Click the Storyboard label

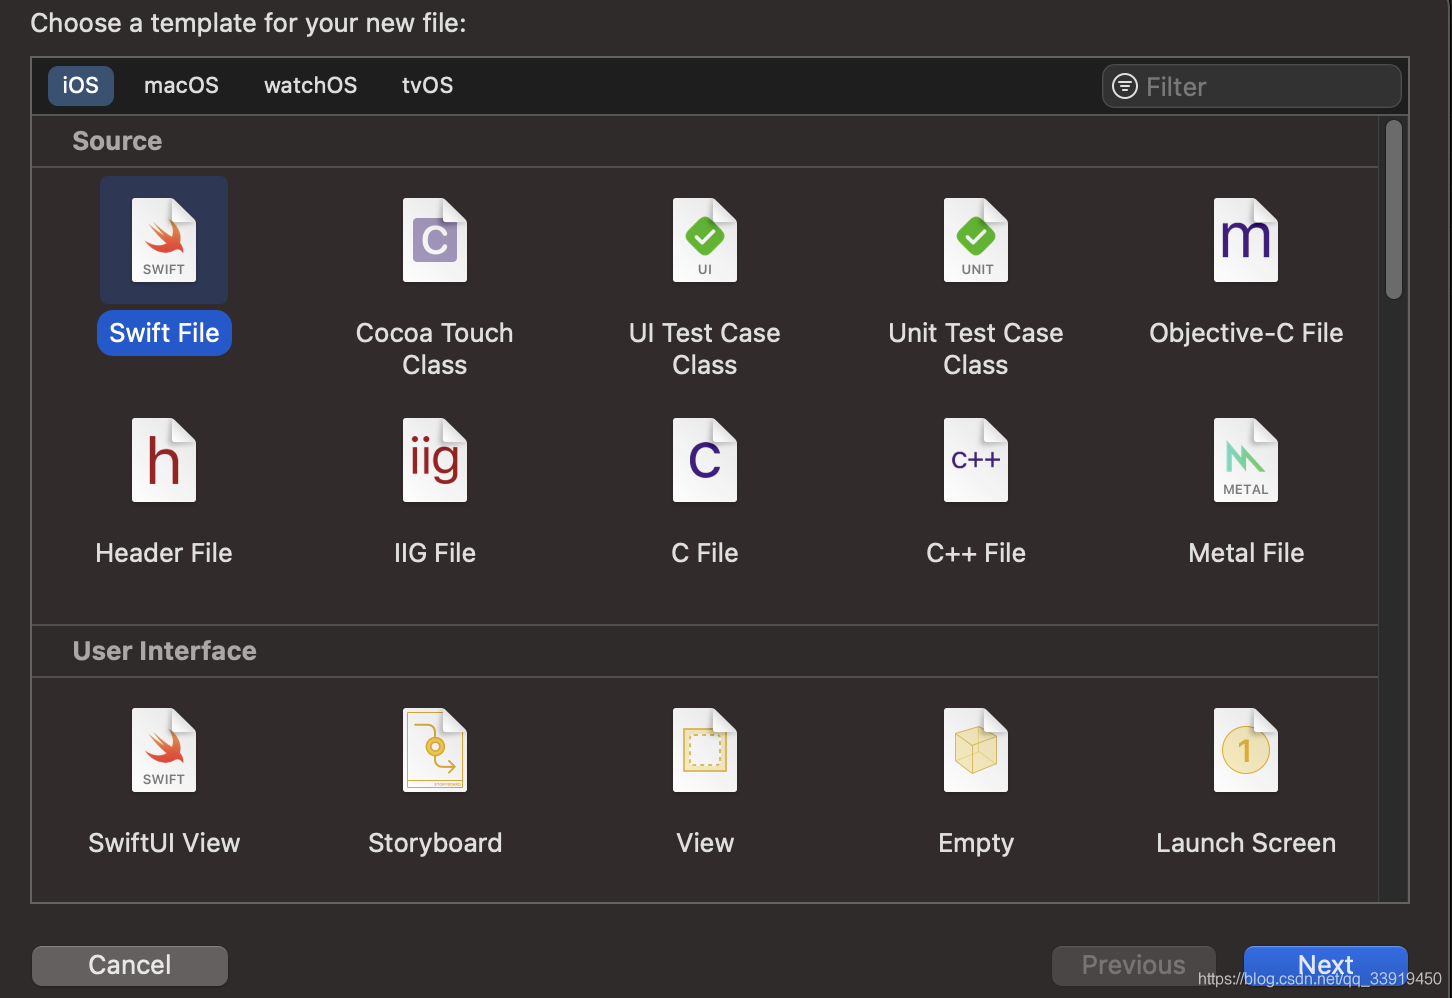tap(435, 843)
